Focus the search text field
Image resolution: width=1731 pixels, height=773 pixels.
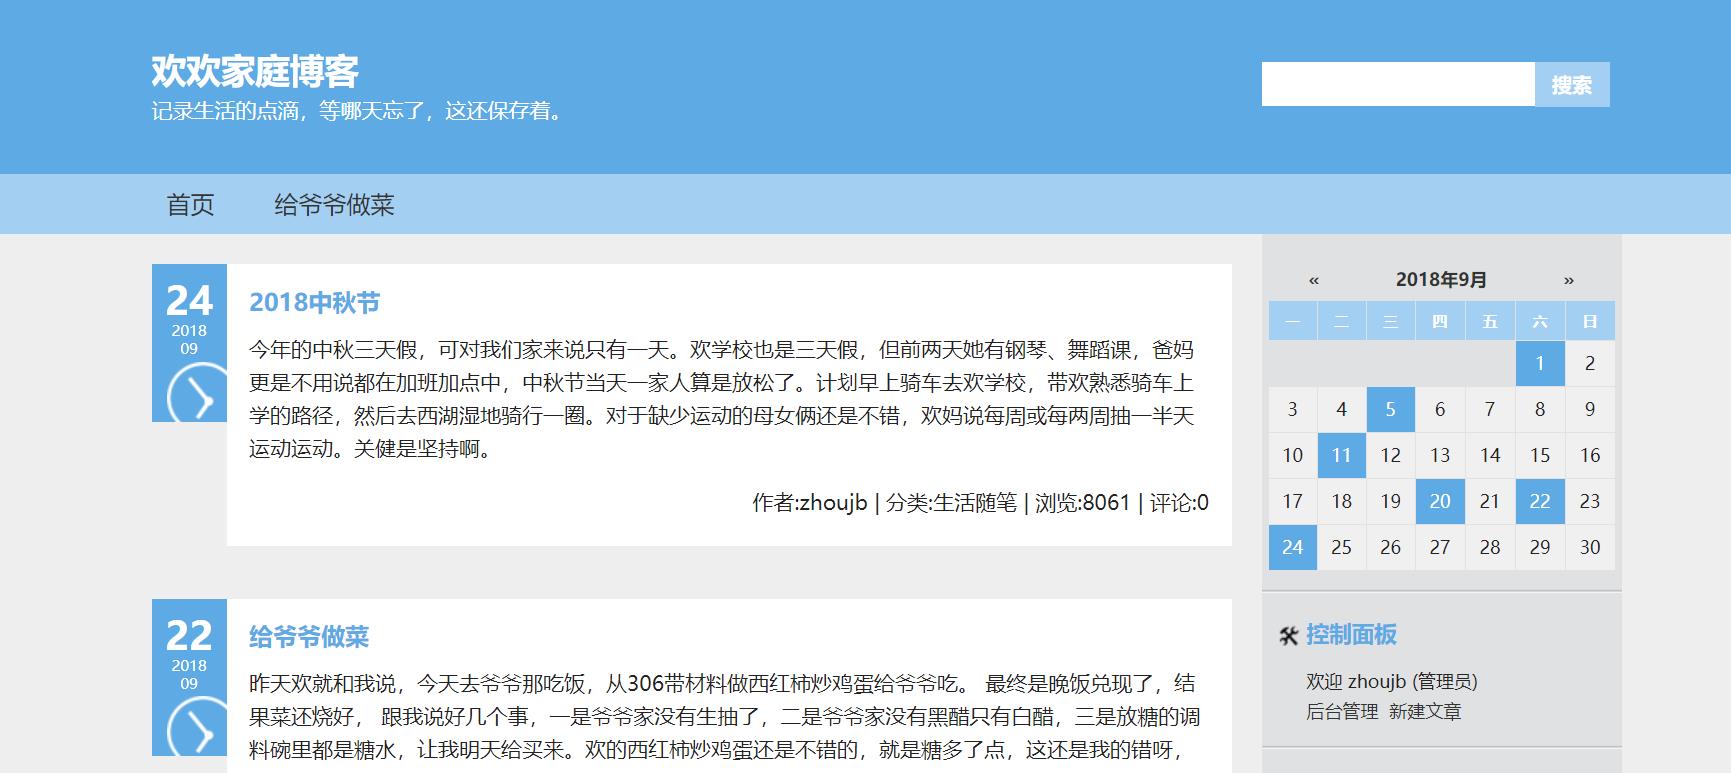pos(1397,84)
